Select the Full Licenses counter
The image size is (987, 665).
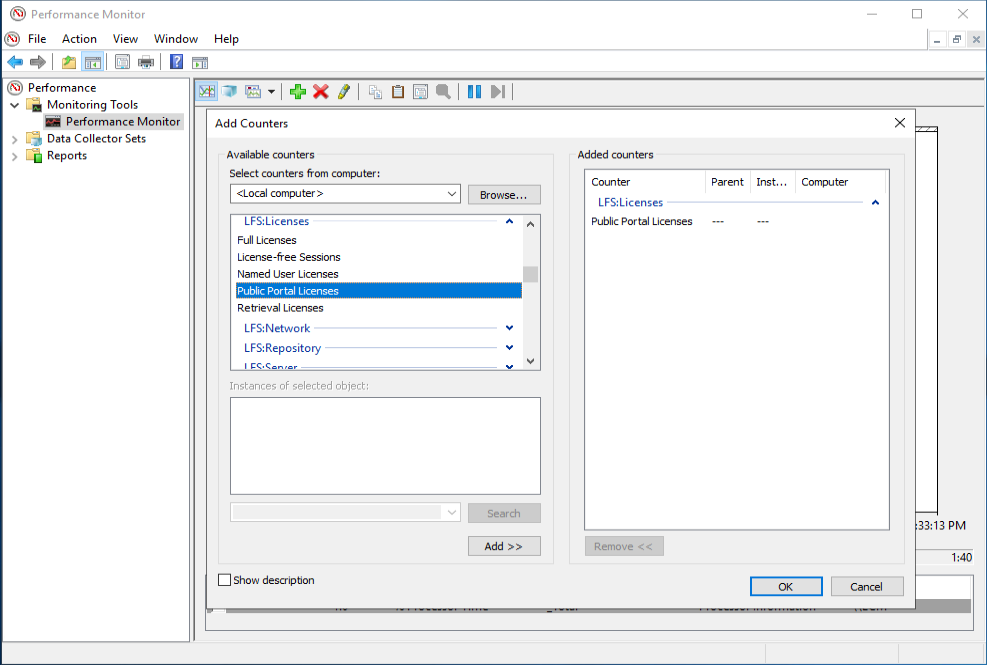pos(266,240)
